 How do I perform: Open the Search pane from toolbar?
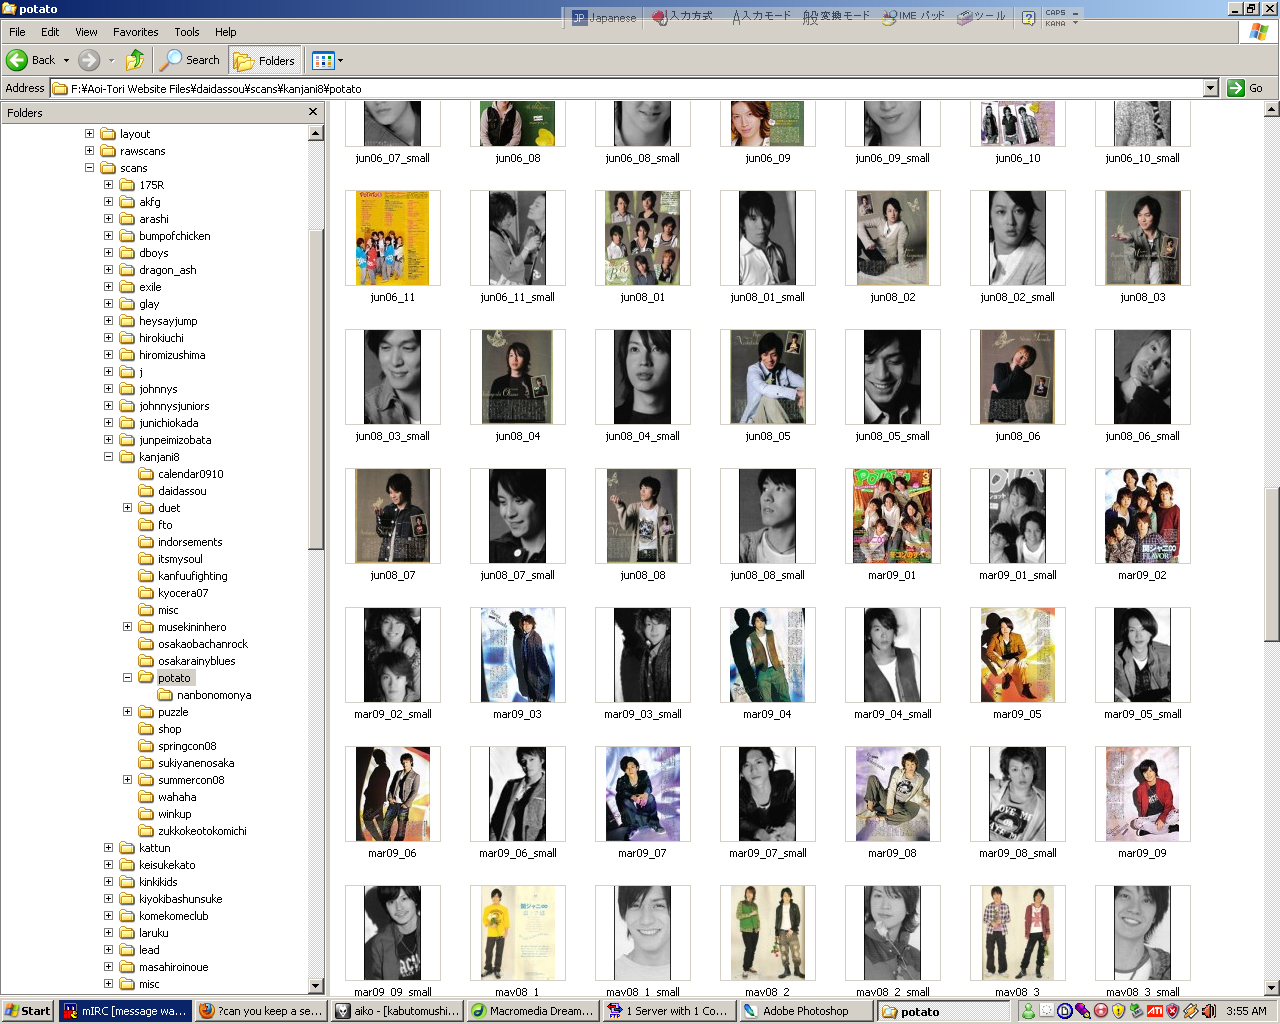click(x=190, y=60)
